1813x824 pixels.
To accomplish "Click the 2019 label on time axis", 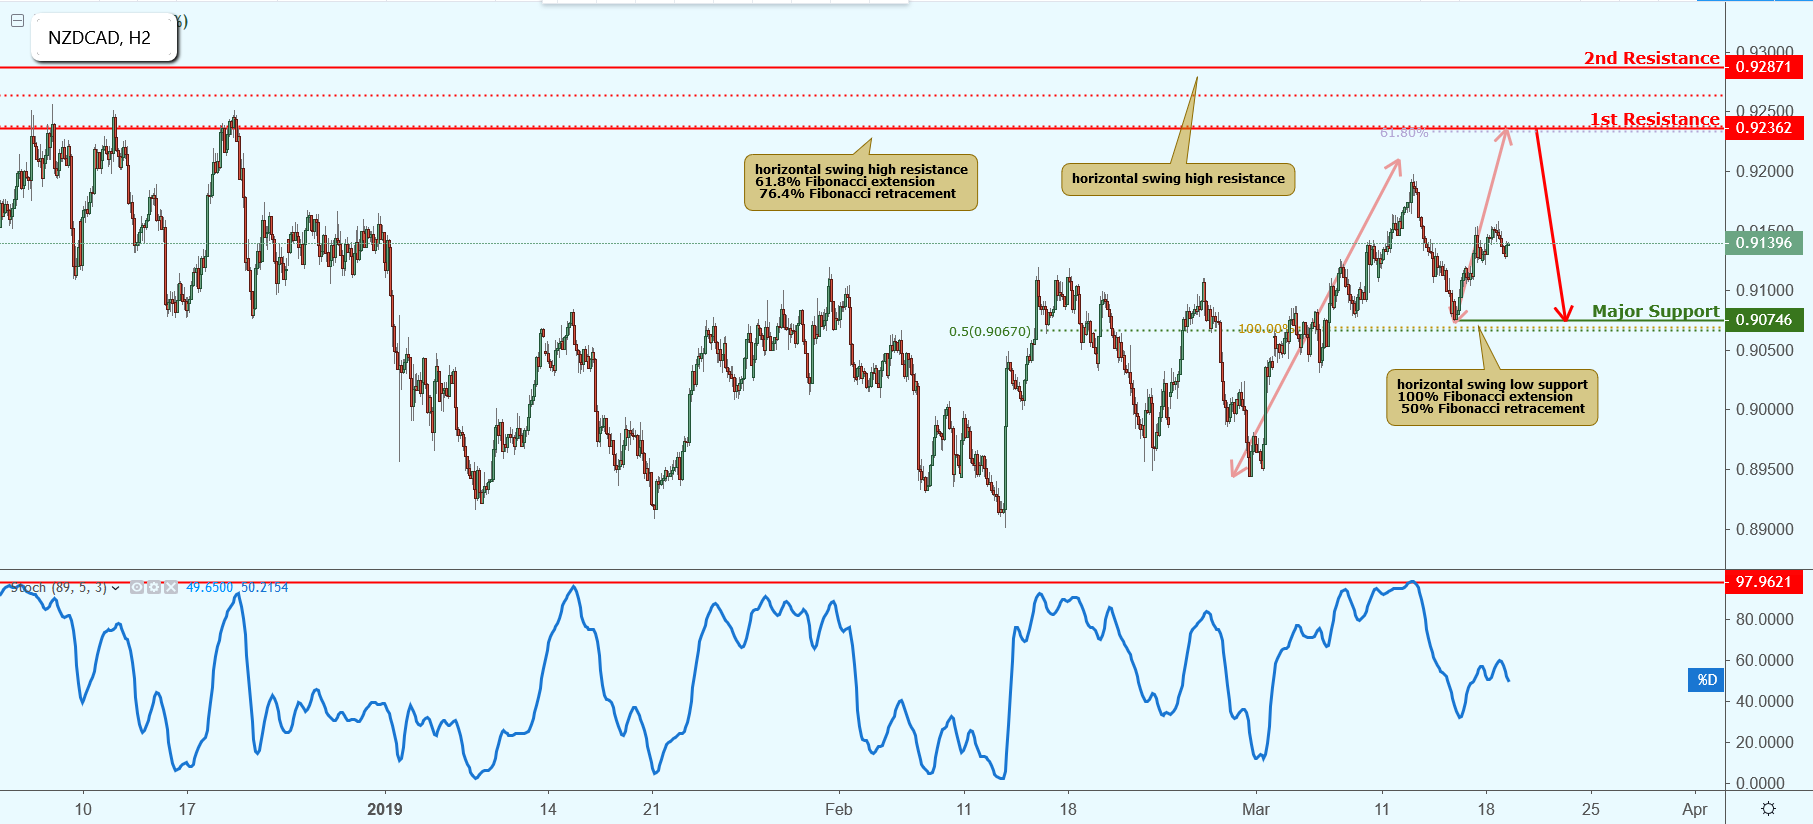I will coord(385,810).
